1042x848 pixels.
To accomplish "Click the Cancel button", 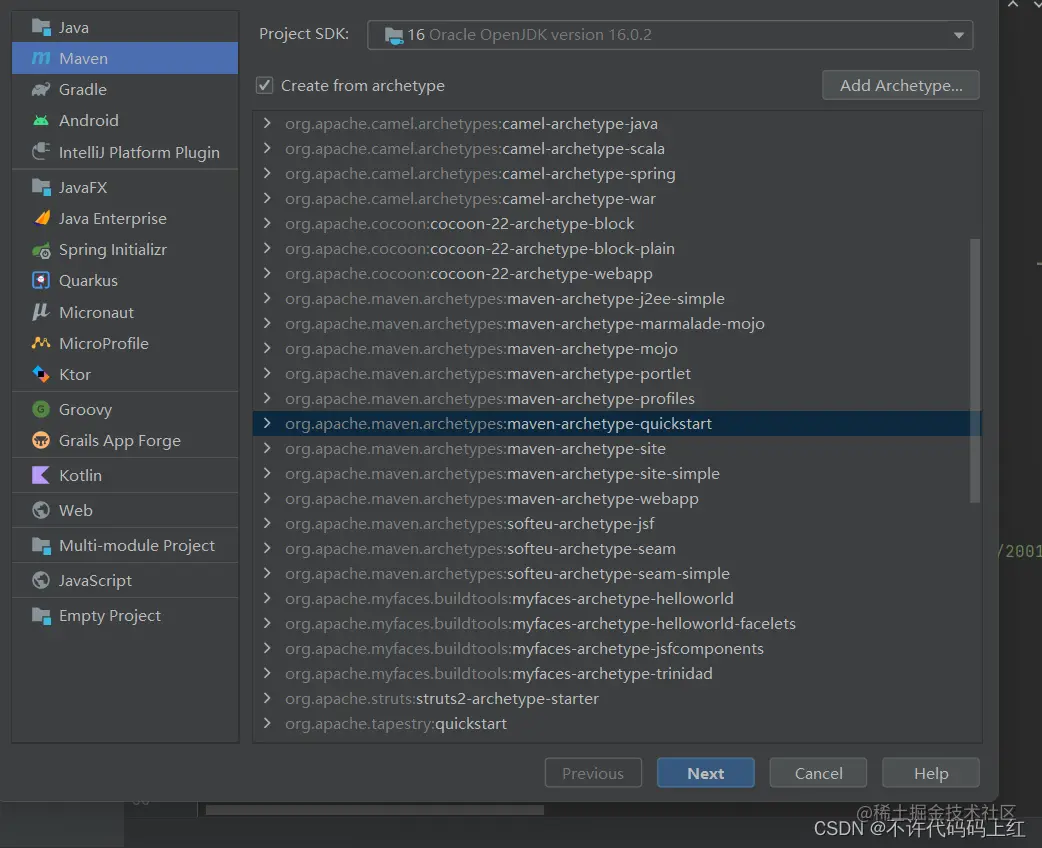I will [x=818, y=773].
